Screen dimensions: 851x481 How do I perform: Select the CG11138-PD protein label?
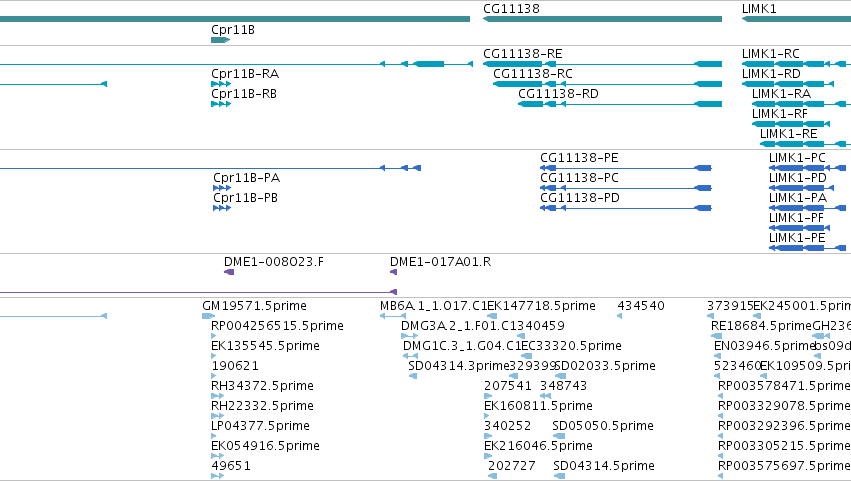click(580, 198)
